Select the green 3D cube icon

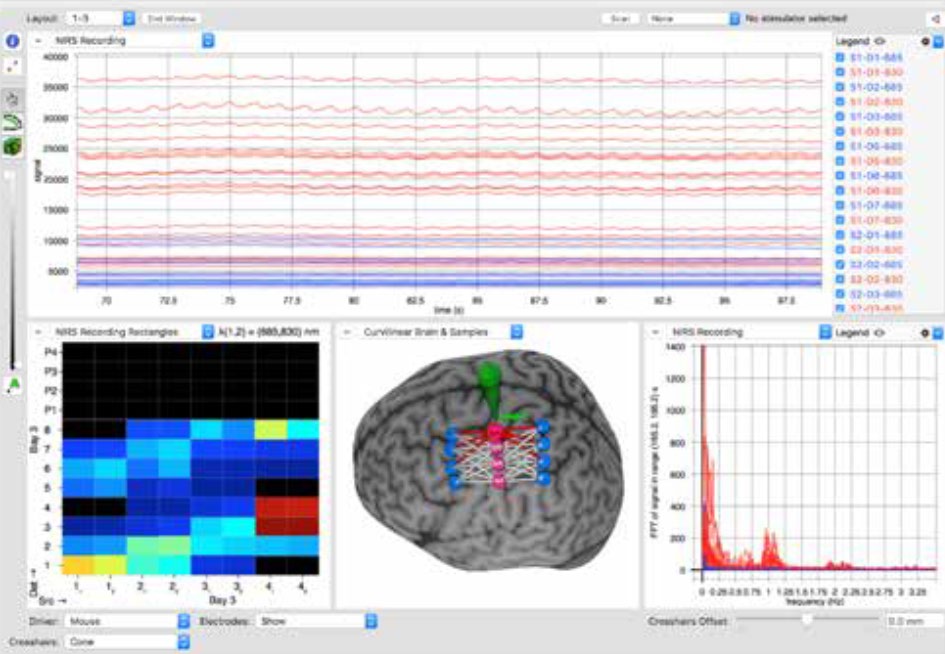[13, 146]
